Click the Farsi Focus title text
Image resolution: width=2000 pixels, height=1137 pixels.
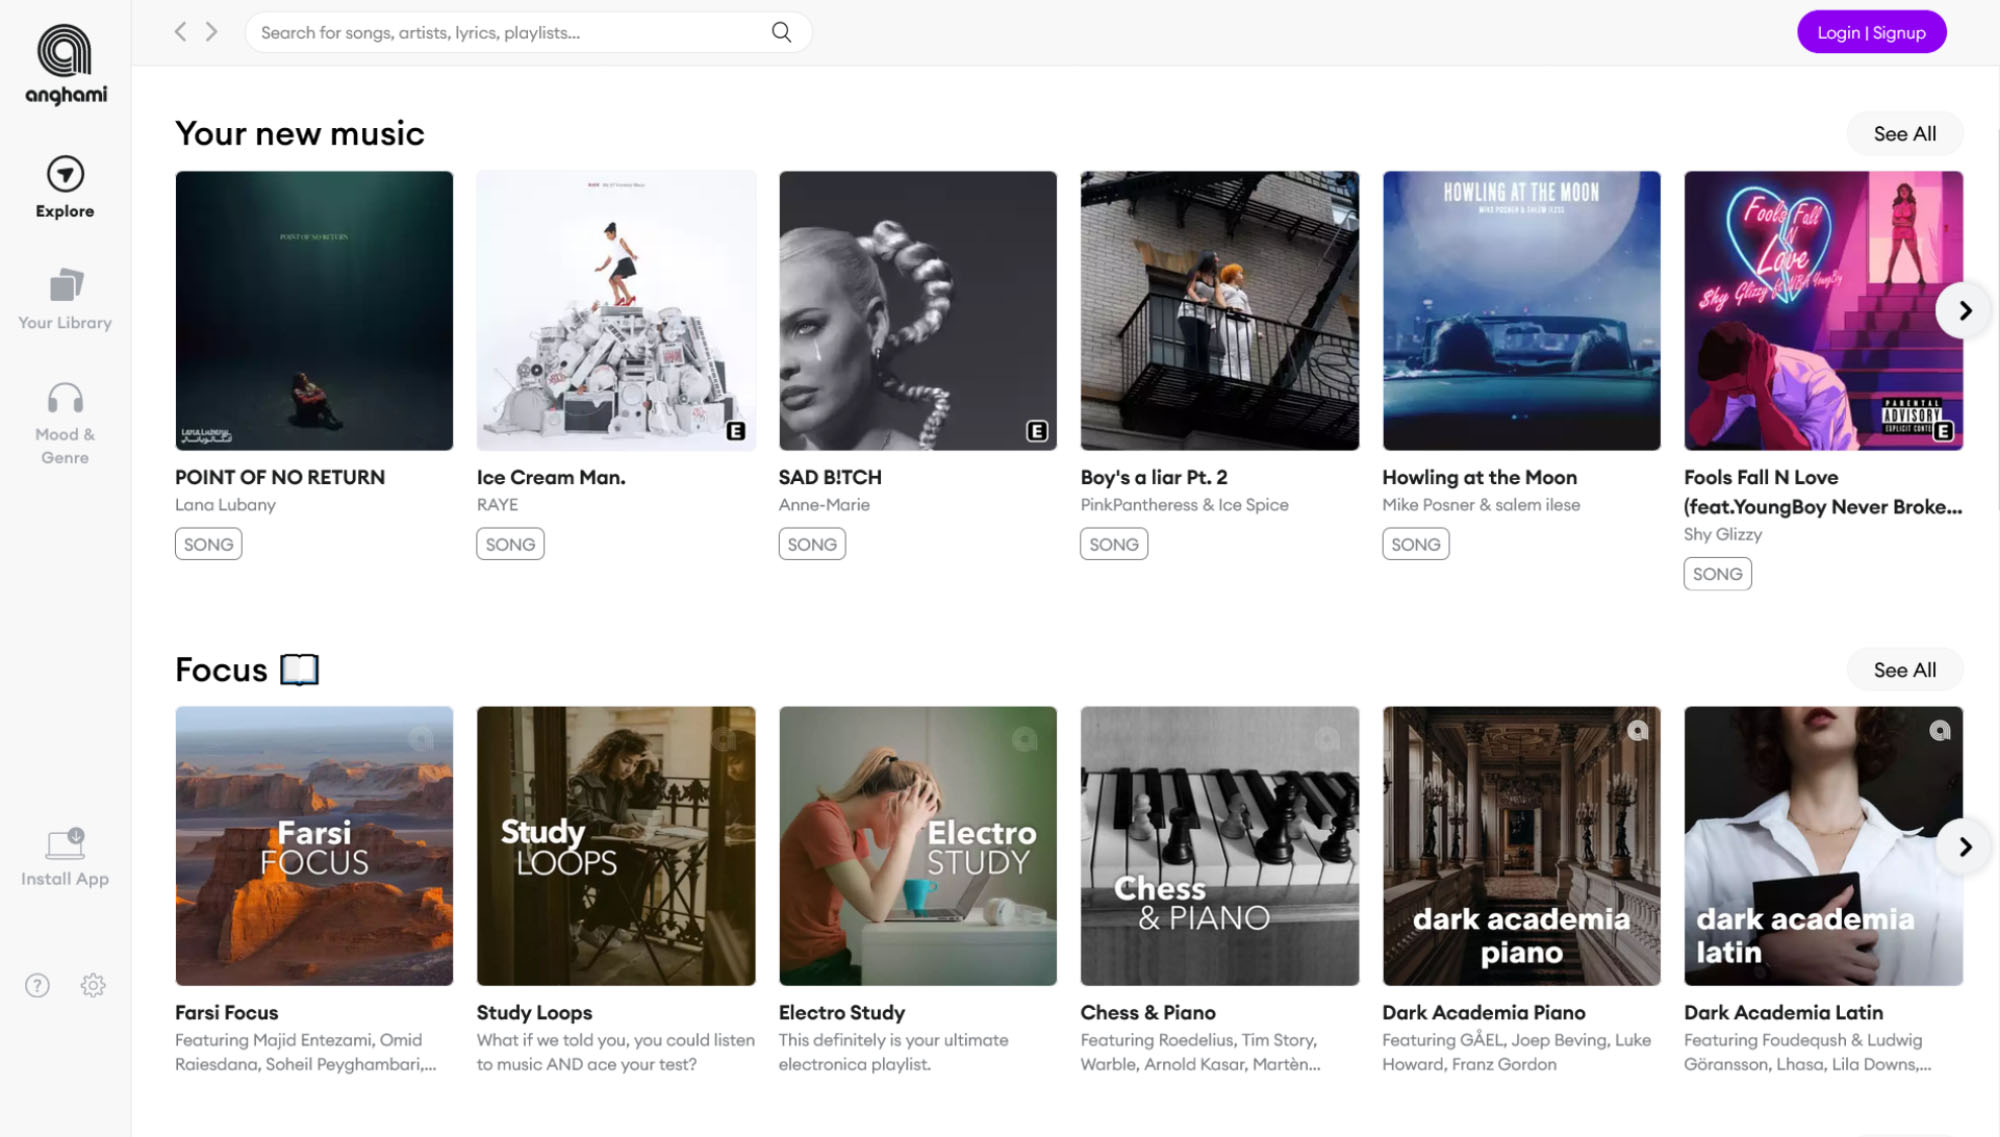(227, 1013)
